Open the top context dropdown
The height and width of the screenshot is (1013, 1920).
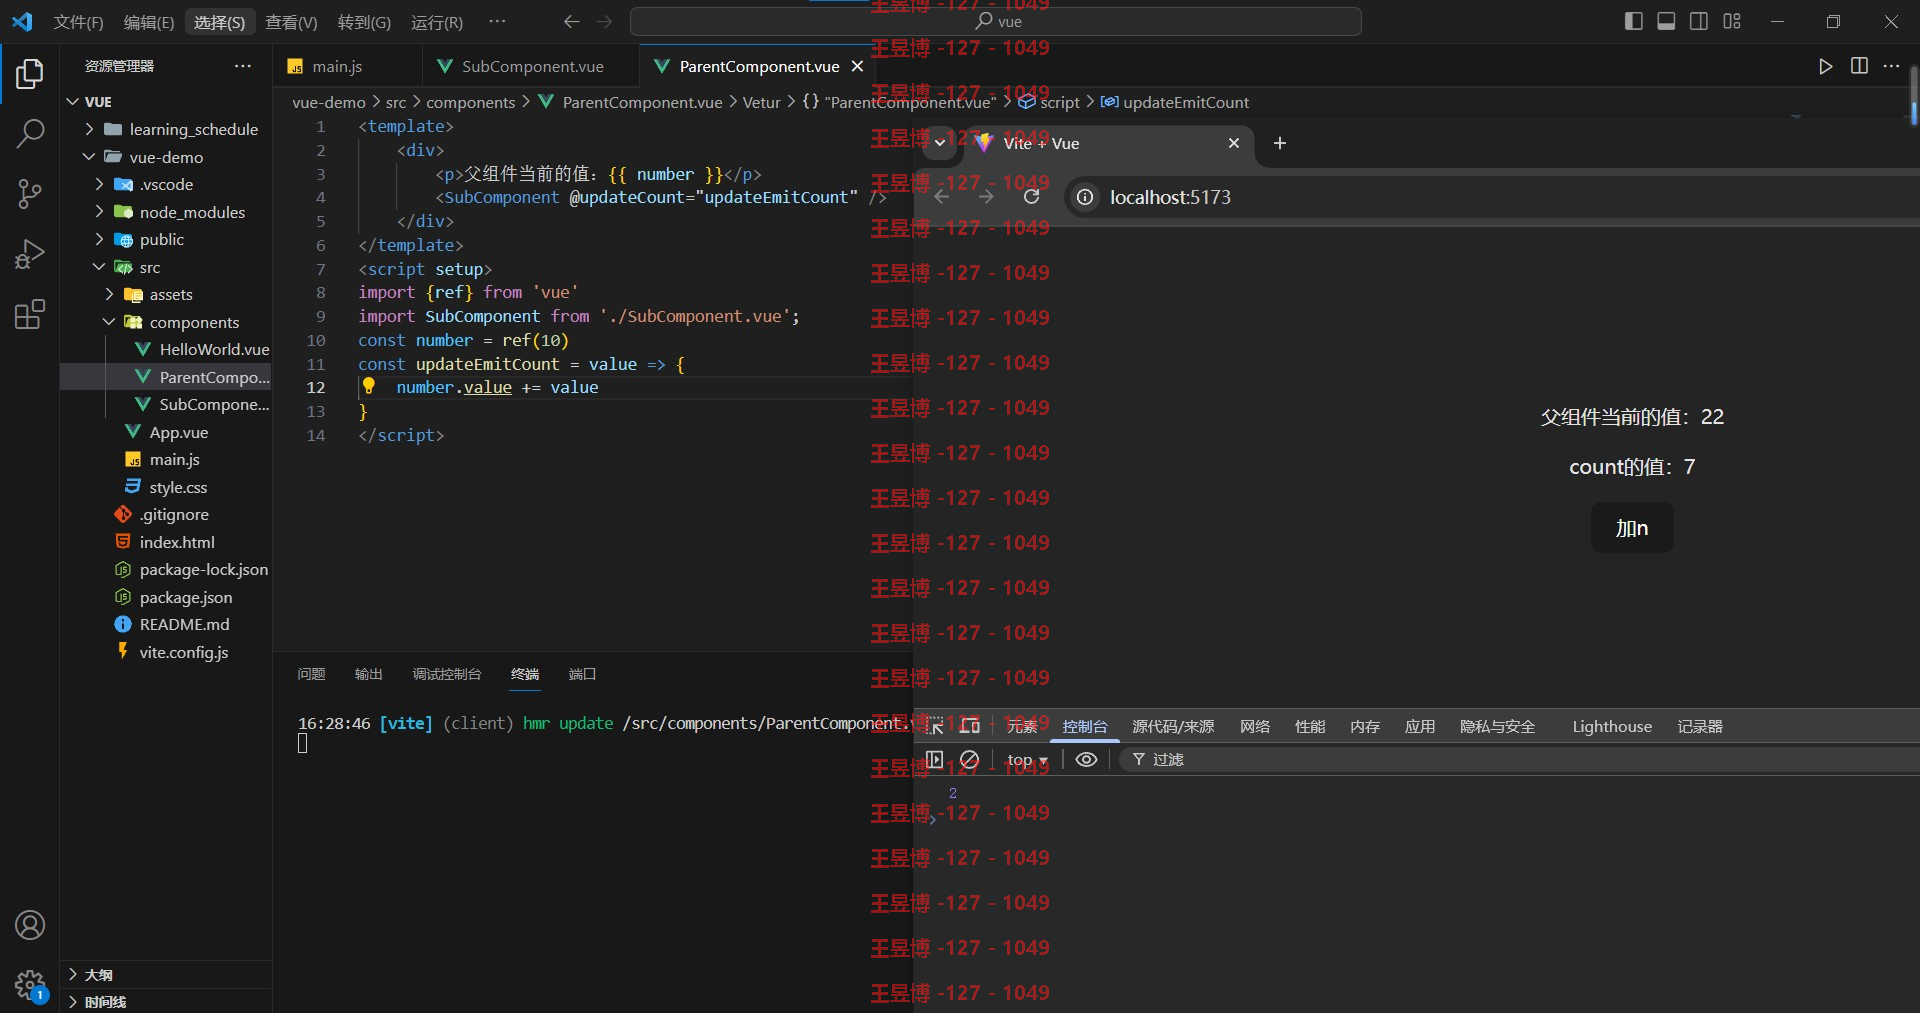(x=1027, y=760)
